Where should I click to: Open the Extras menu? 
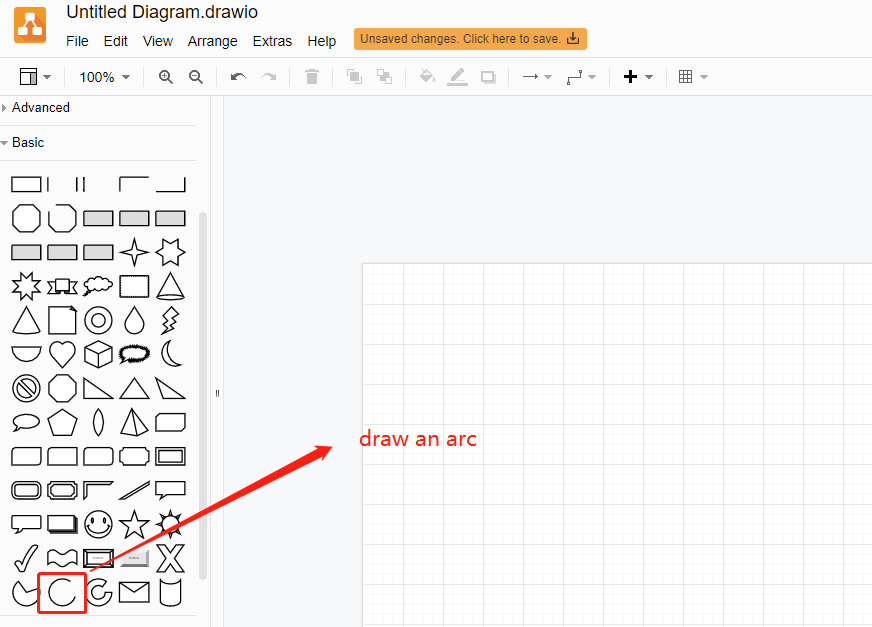pyautogui.click(x=272, y=41)
